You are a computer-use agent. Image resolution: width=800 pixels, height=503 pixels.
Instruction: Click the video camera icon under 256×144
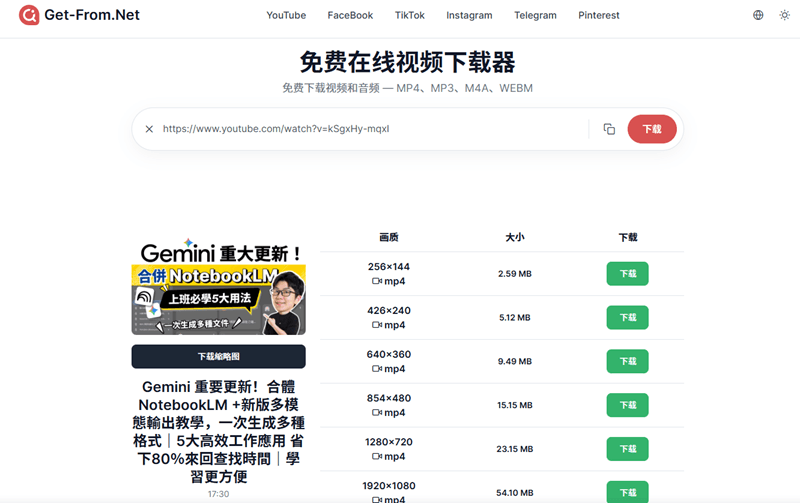377,281
